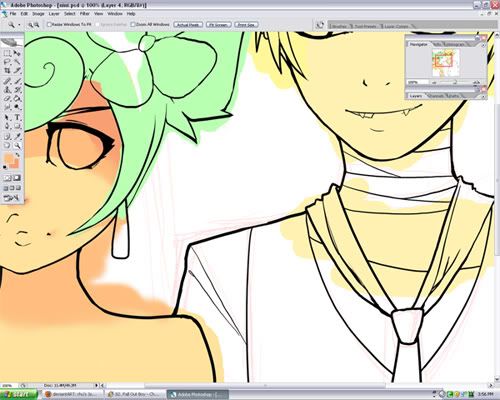Open the Filter menu
The image size is (500, 400).
(85, 14)
